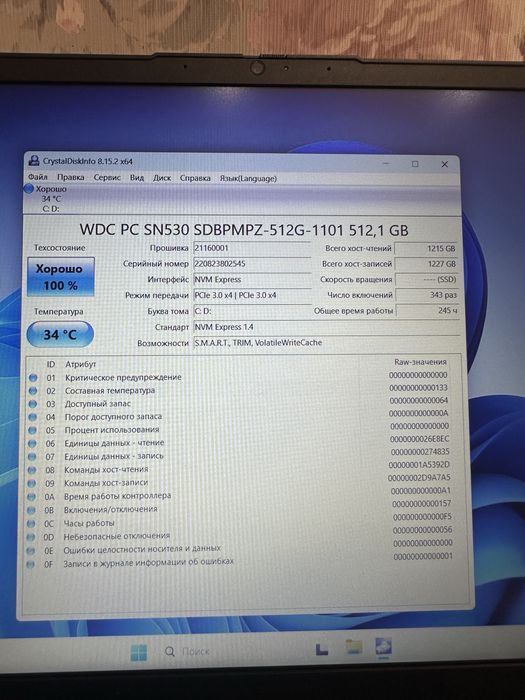This screenshot has height=700, width=525.
Task: Click power-on count value 343 раз
Action: [x=427, y=295]
